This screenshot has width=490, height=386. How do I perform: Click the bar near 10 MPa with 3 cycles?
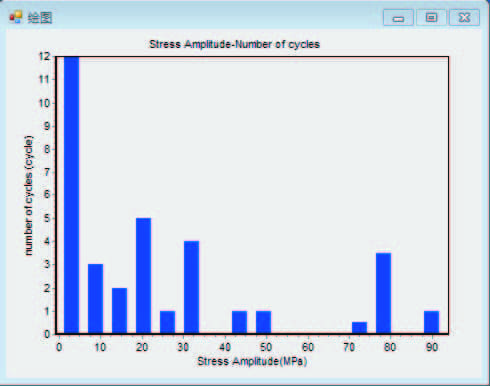pos(95,299)
